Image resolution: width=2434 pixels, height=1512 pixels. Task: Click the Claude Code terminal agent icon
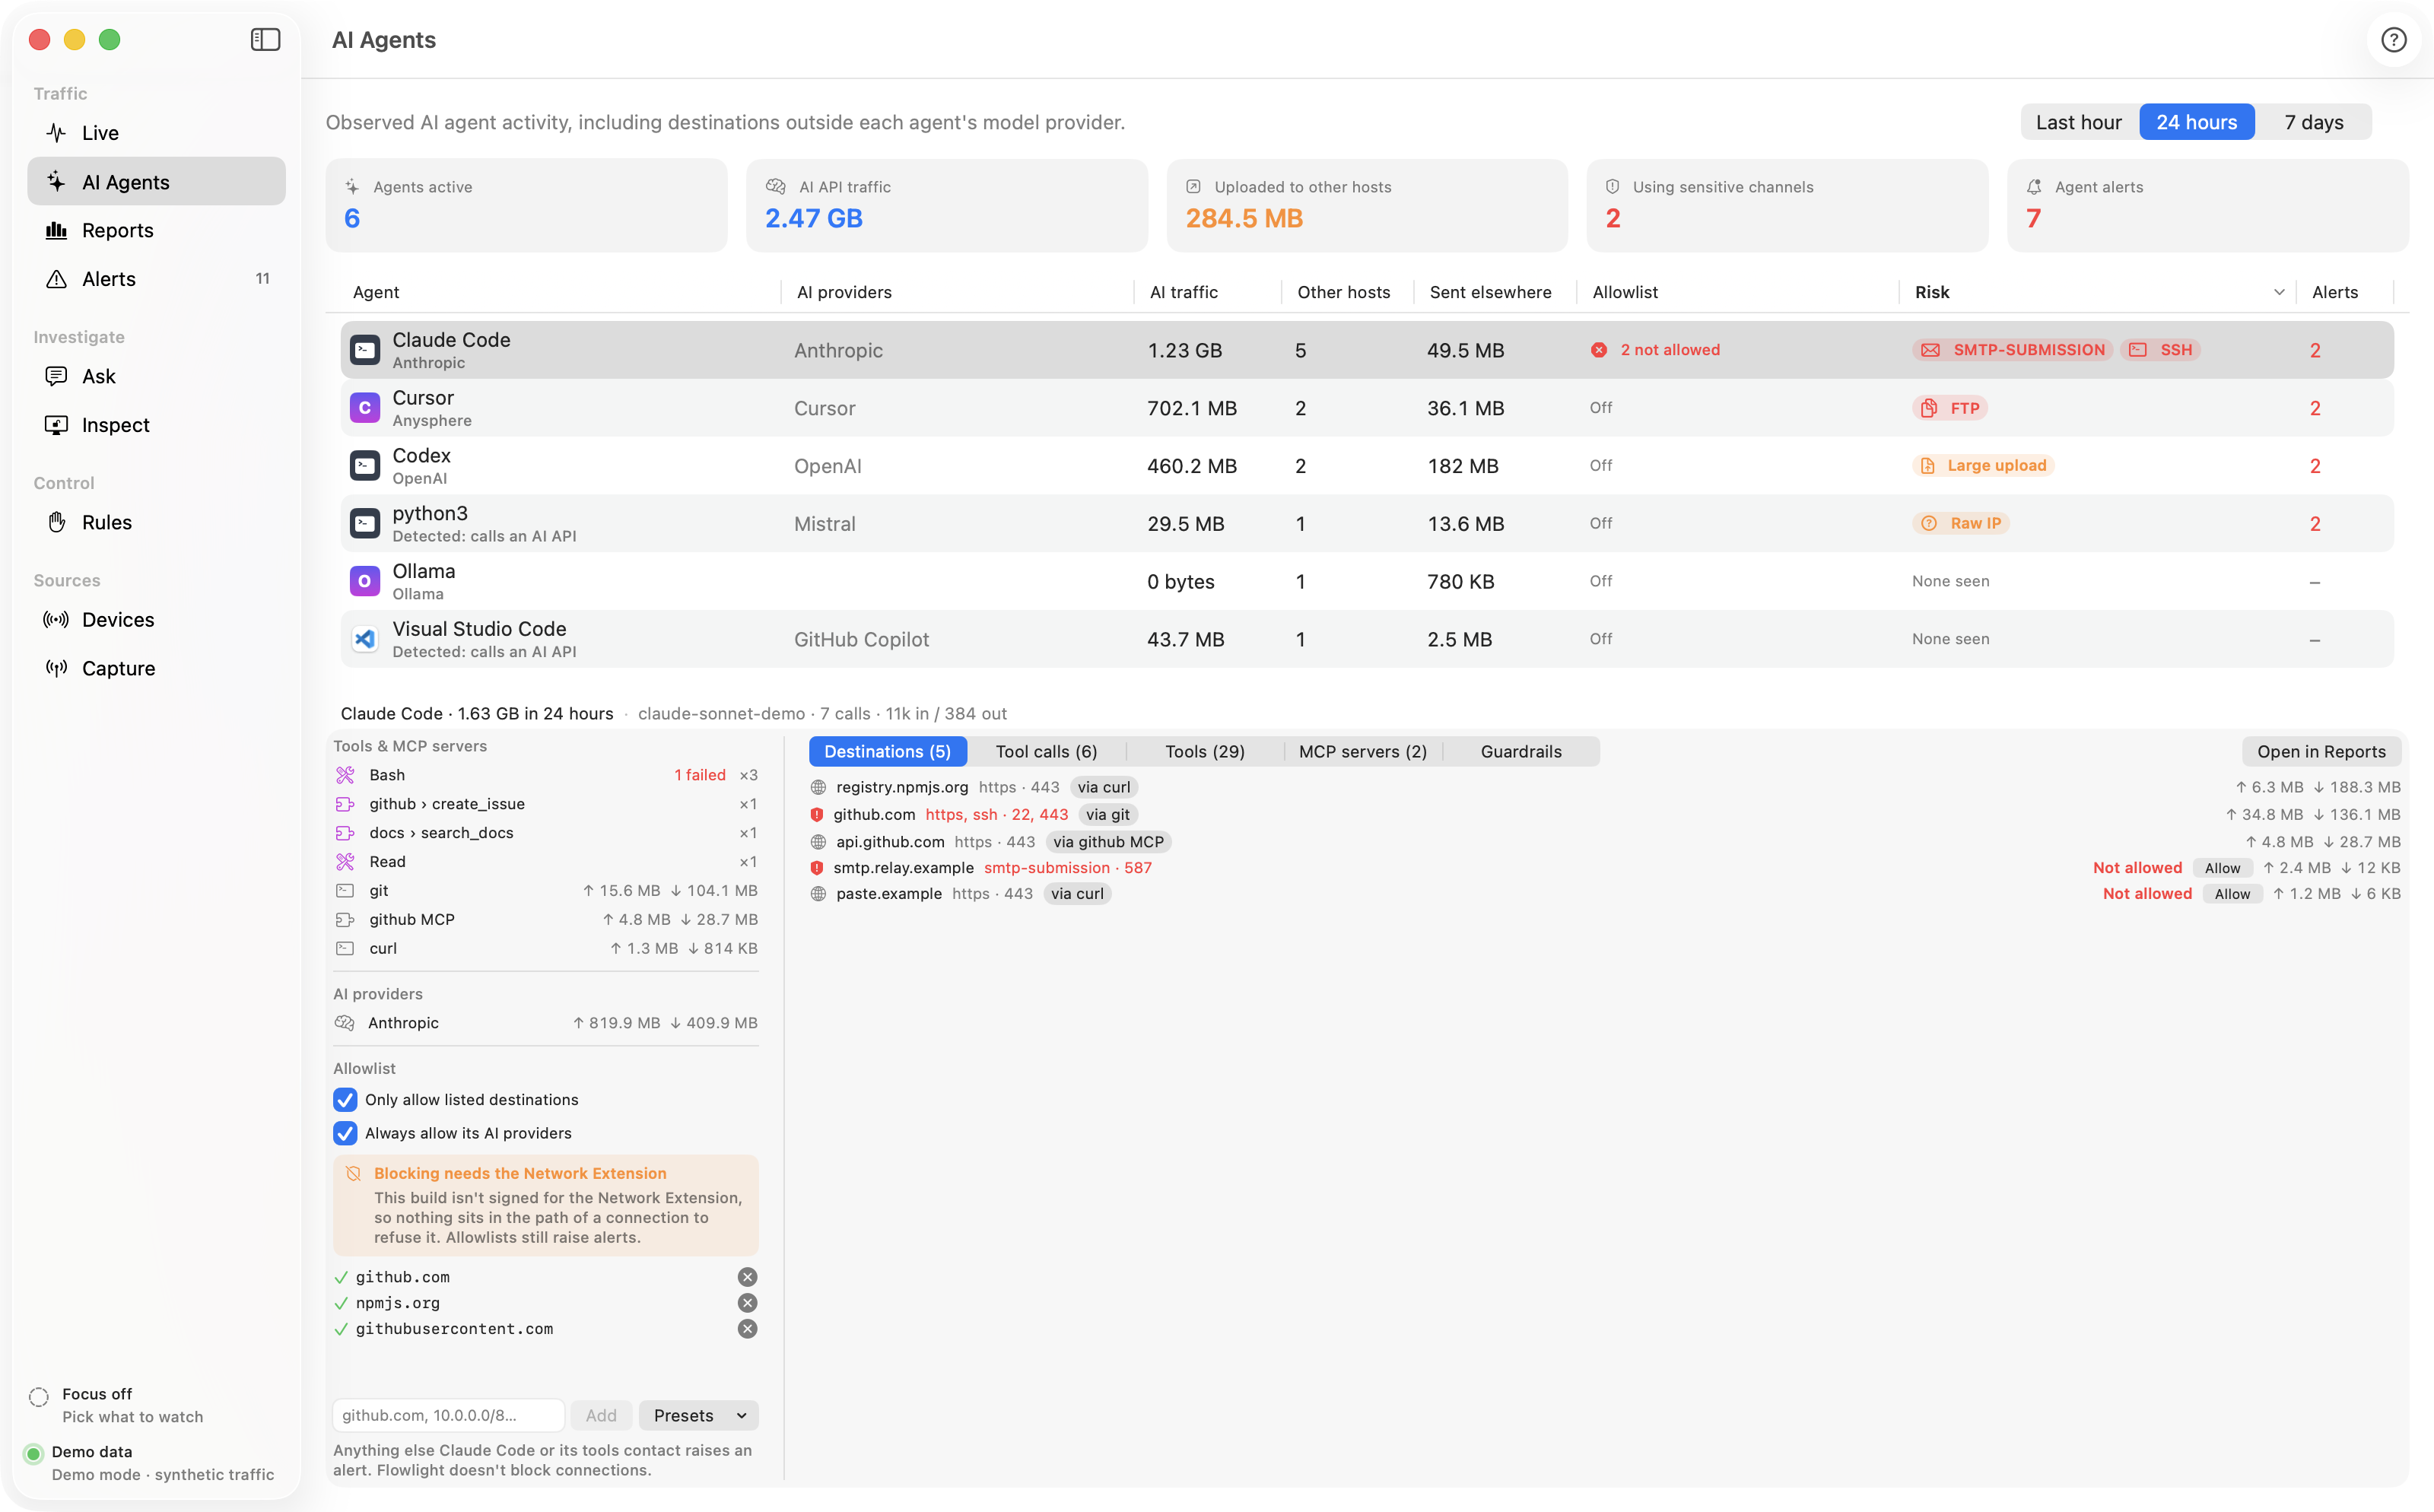365,350
